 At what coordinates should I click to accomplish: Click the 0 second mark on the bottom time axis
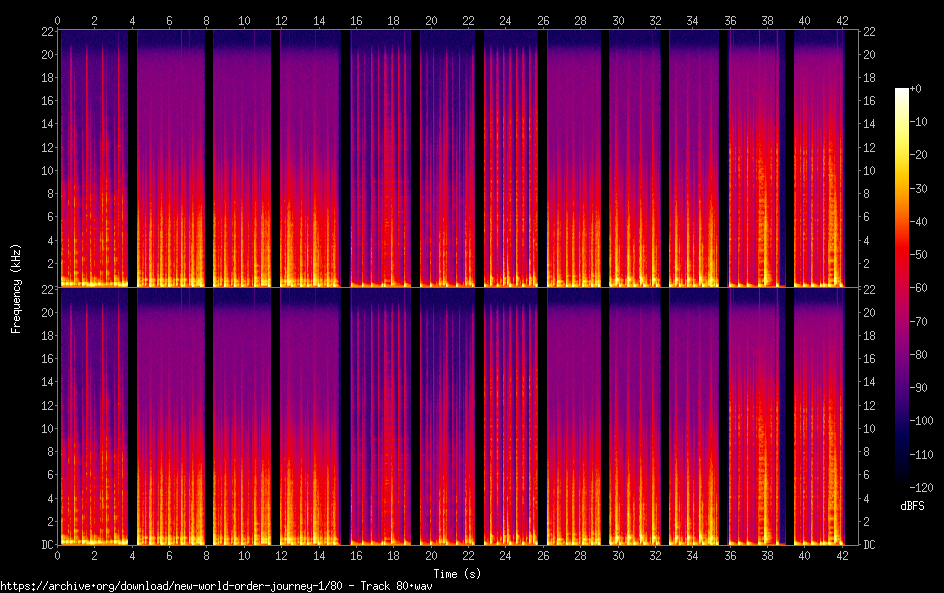pyautogui.click(x=58, y=555)
